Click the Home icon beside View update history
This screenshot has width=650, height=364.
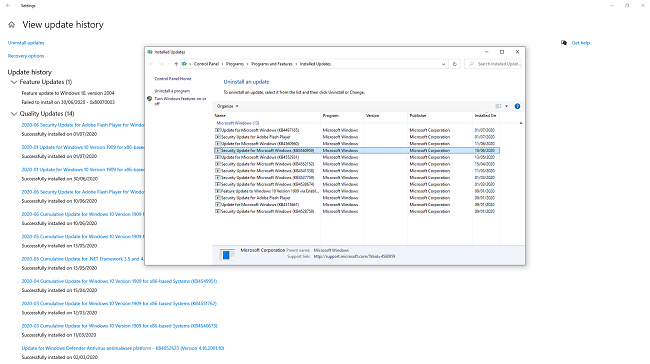tap(12, 25)
